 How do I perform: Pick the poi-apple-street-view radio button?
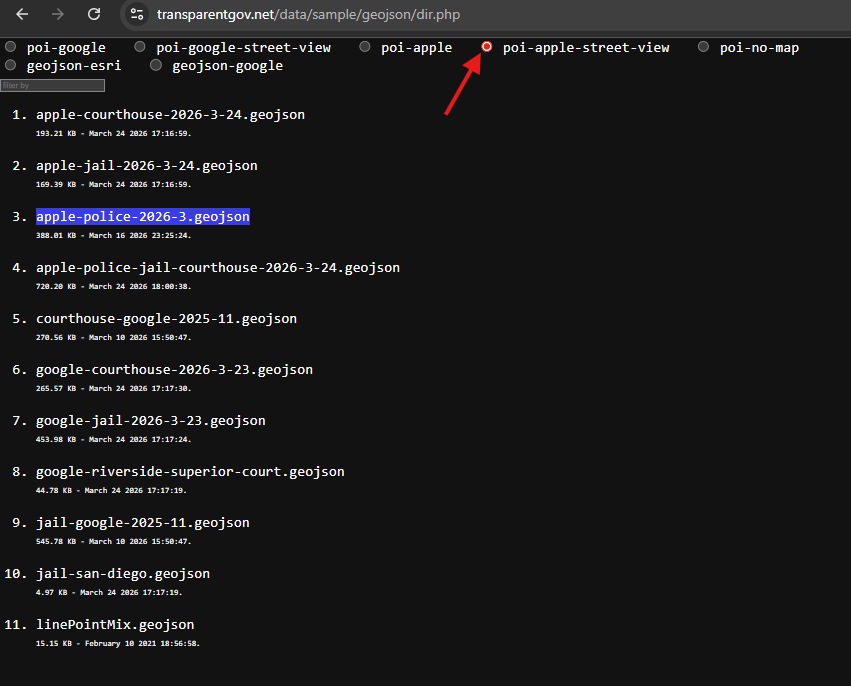point(487,47)
